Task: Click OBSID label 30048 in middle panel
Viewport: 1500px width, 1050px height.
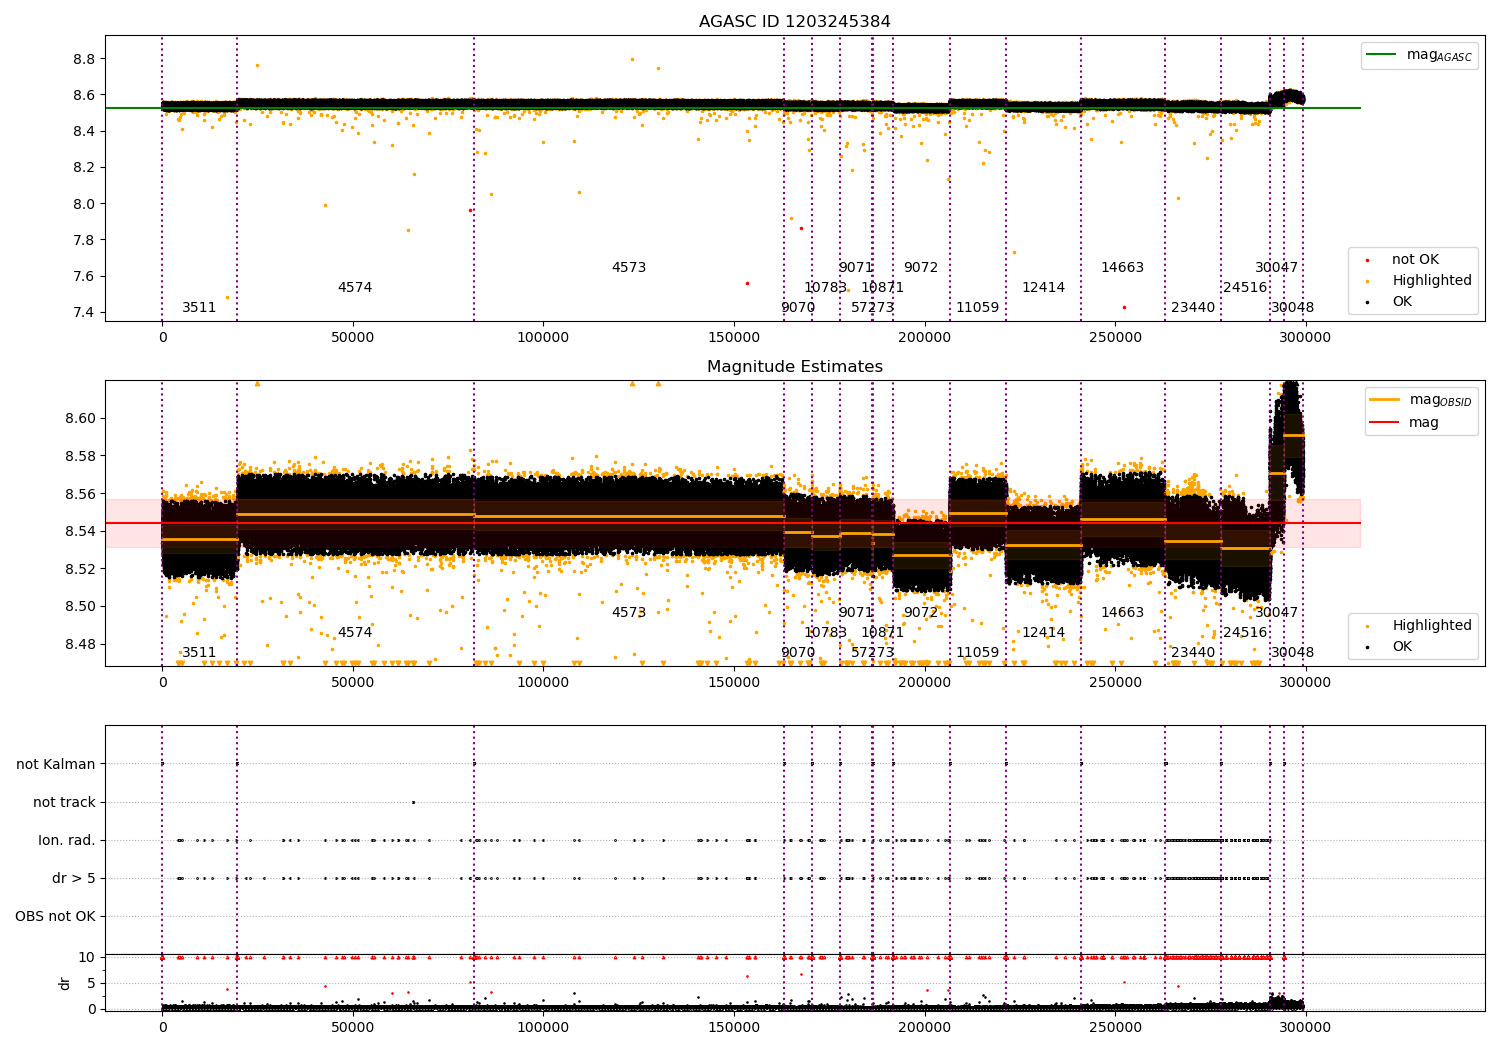Action: (1292, 653)
